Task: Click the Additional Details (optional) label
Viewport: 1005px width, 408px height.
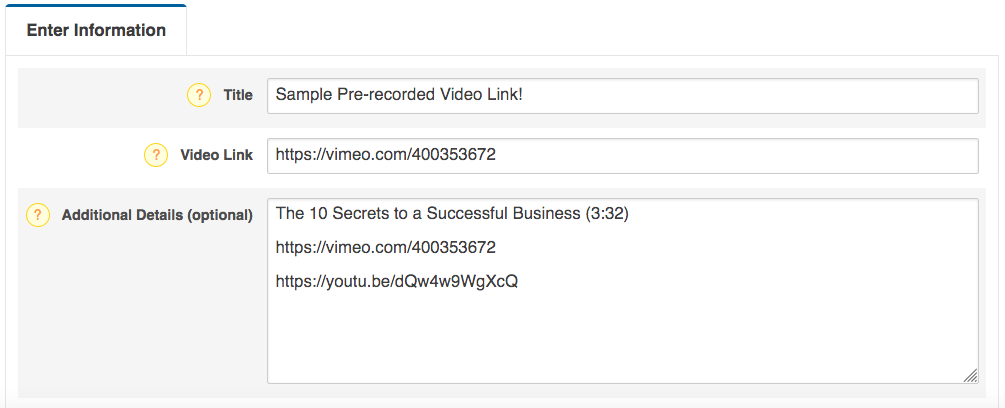Action: coord(157,215)
